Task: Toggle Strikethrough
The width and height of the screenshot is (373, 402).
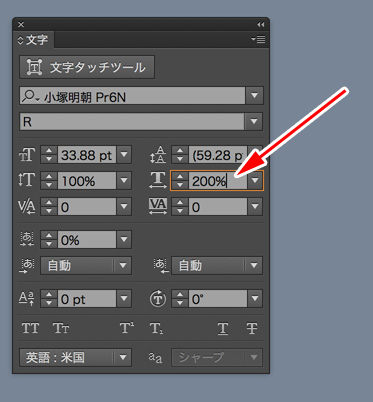Action: pyautogui.click(x=252, y=329)
